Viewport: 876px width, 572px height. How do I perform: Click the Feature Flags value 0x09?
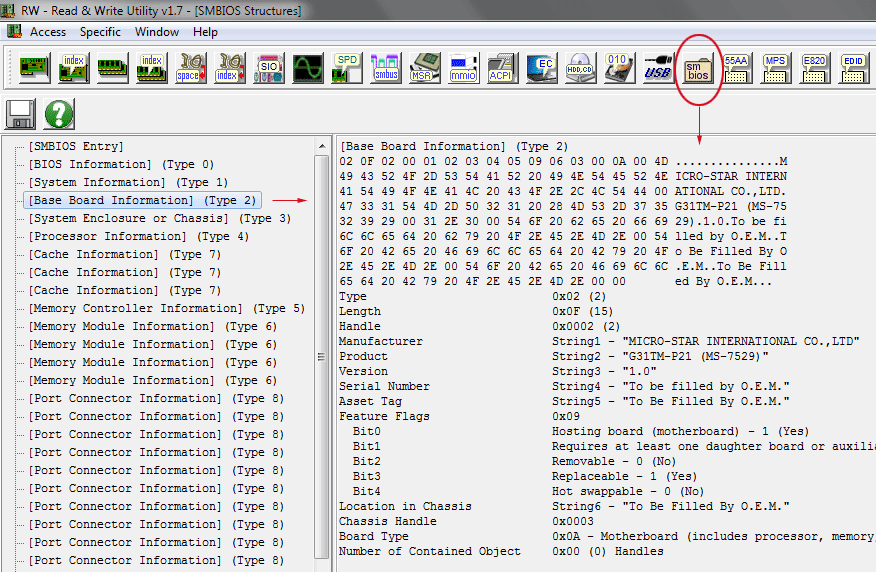tap(566, 417)
